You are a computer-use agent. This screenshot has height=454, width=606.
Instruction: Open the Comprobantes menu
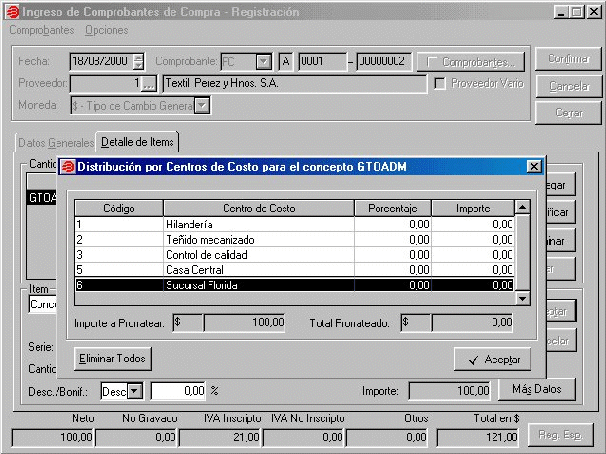(41, 30)
